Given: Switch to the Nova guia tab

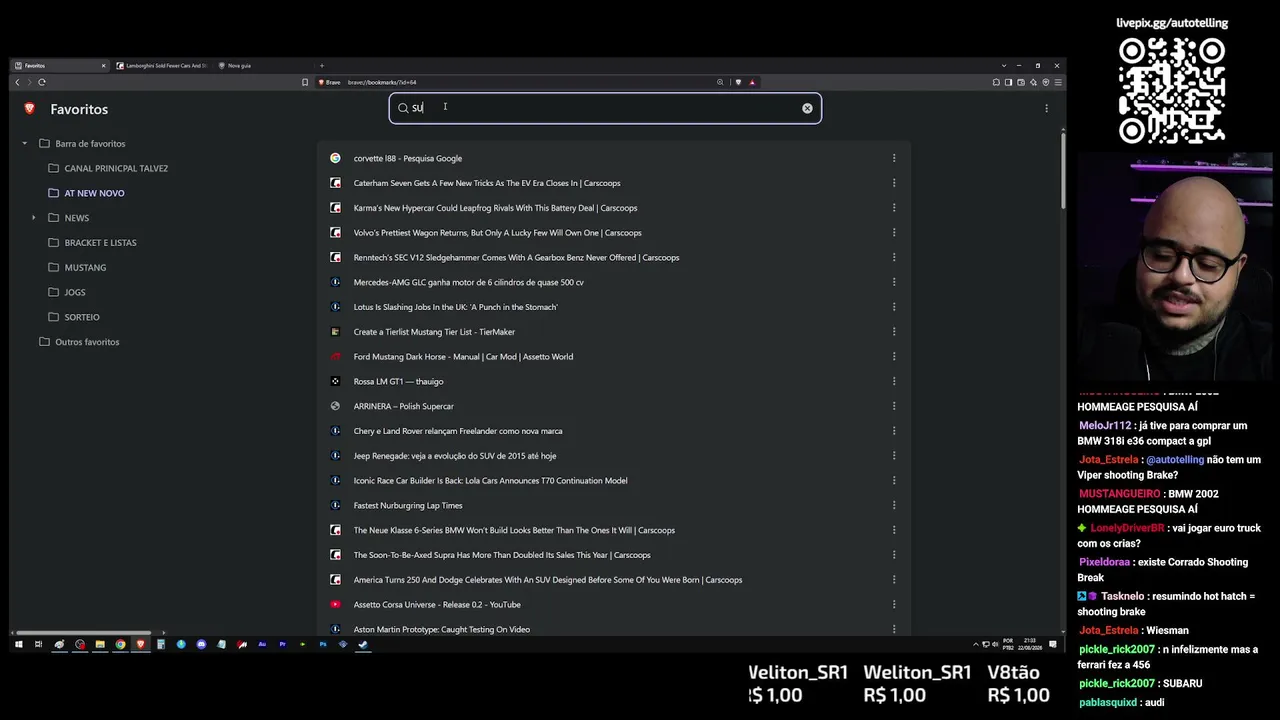Looking at the screenshot, I should (x=262, y=66).
